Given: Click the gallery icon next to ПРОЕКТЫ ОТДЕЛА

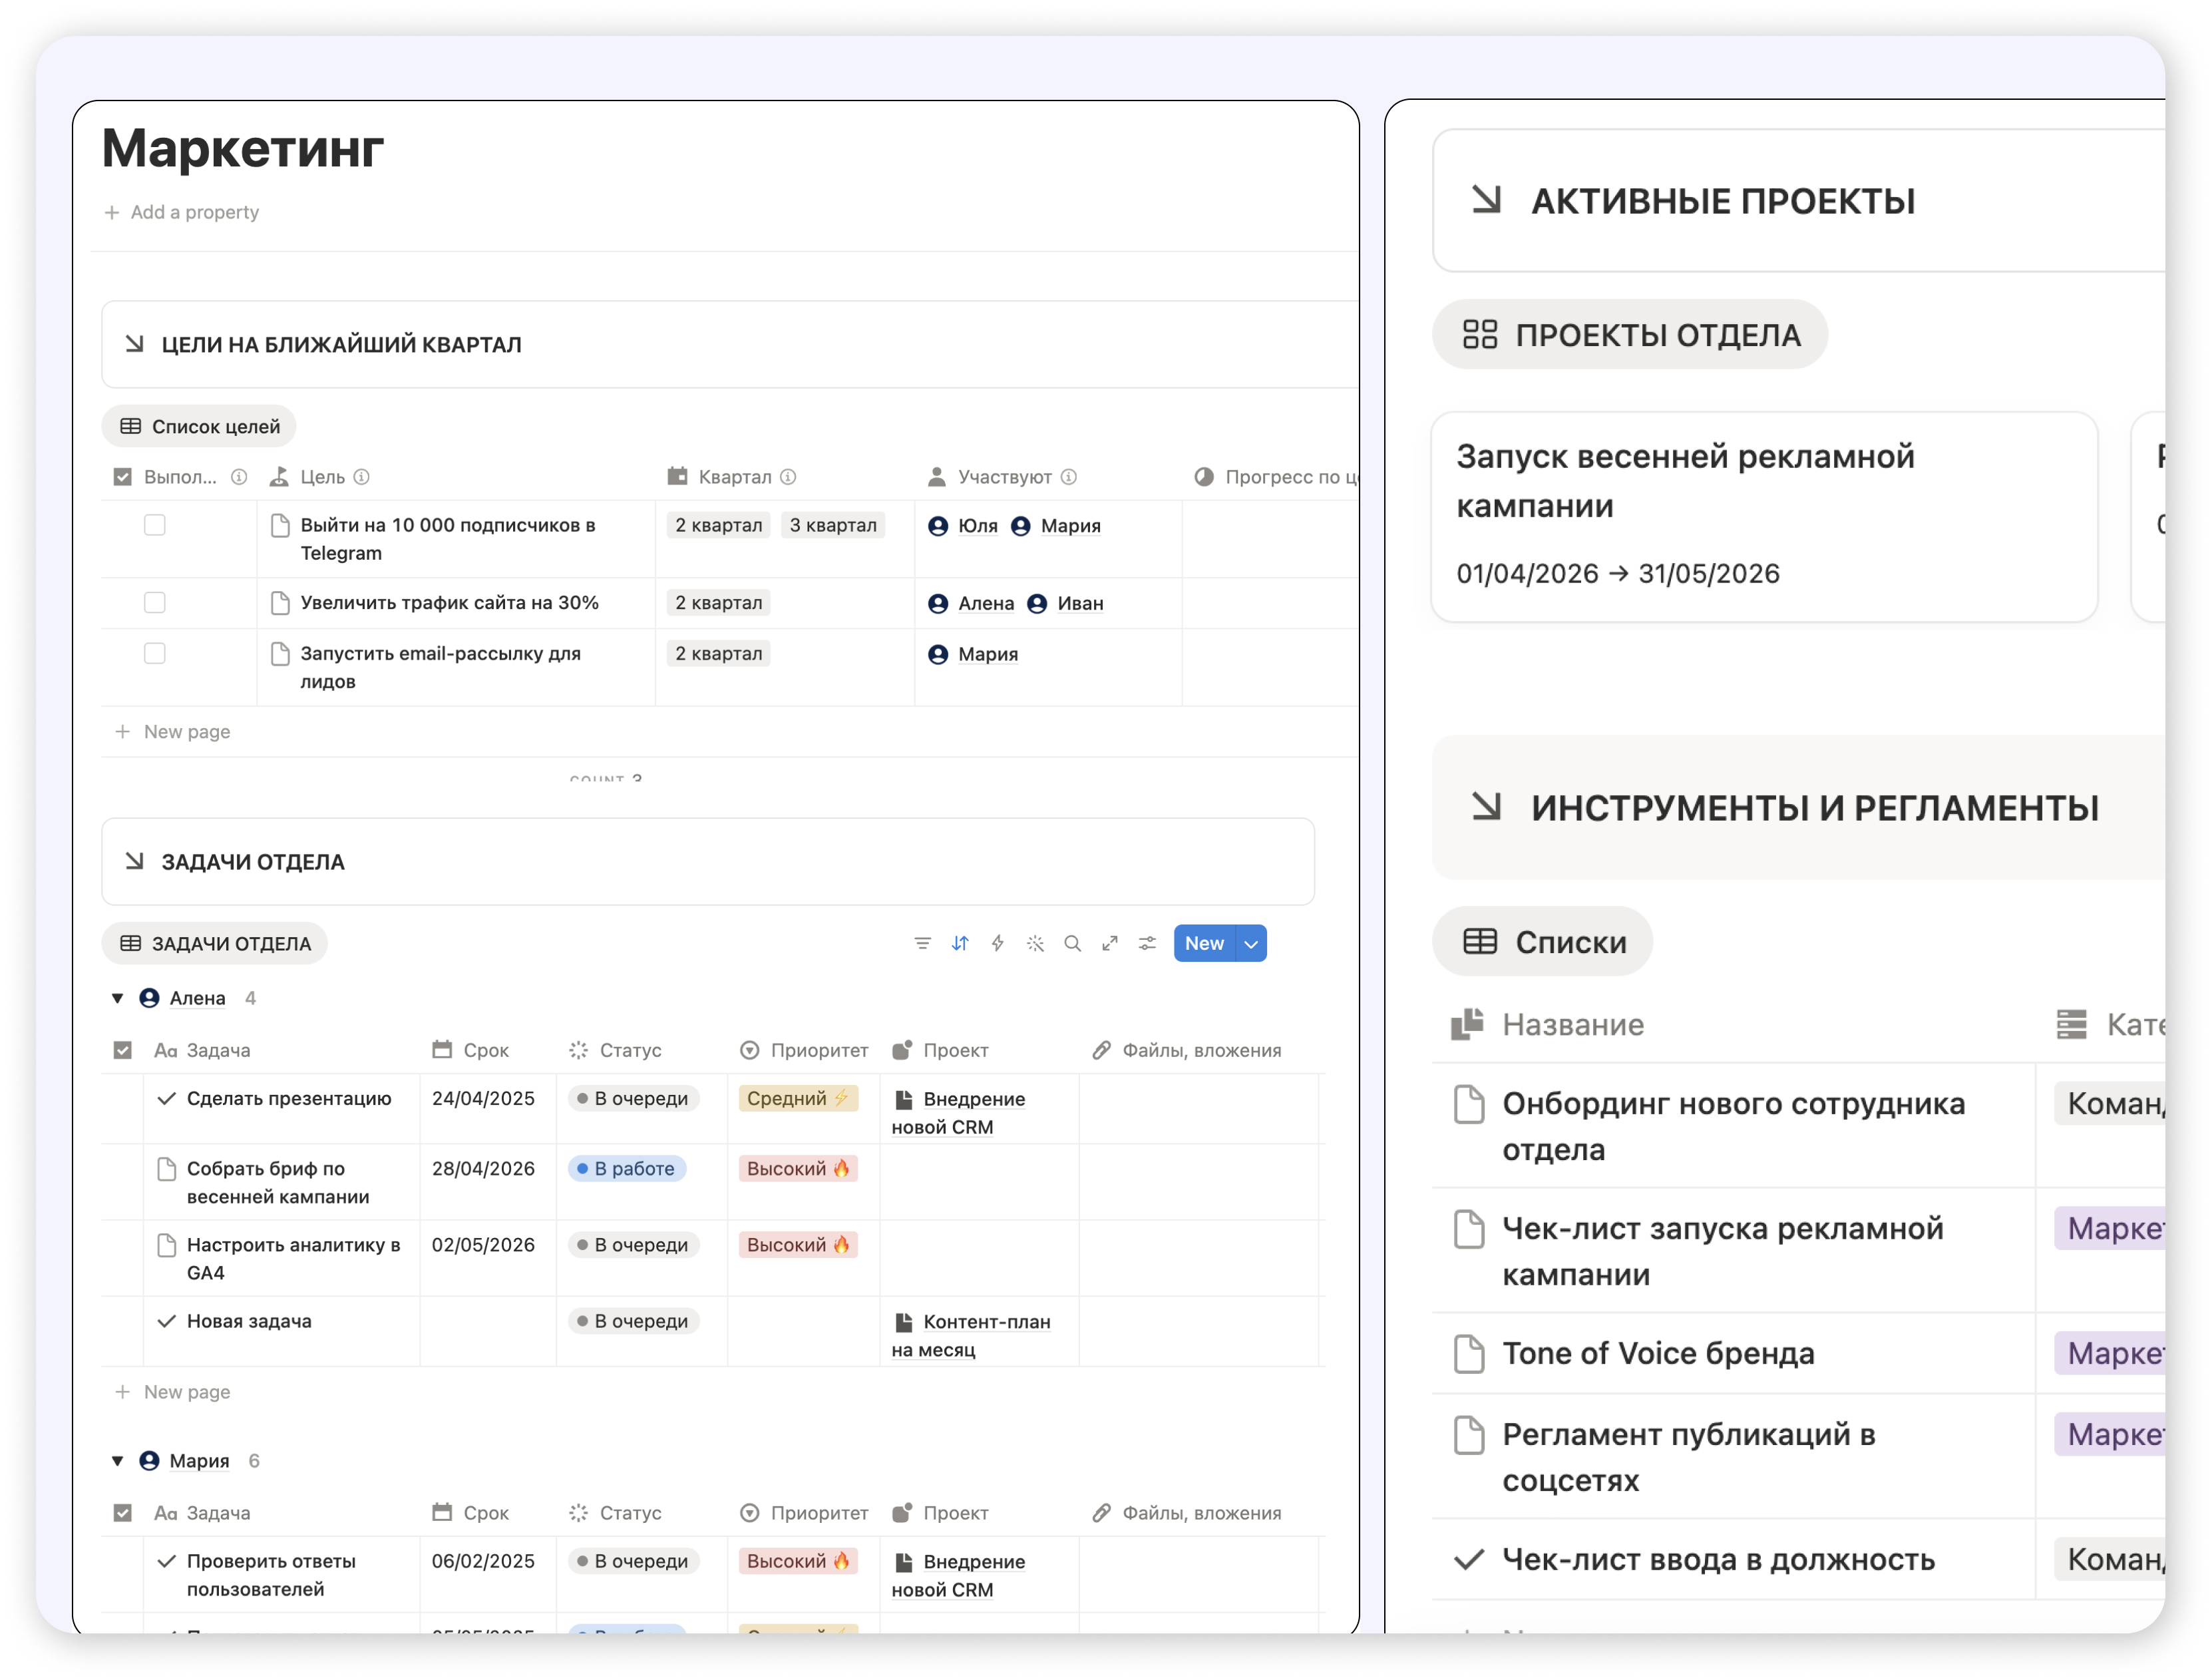Looking at the screenshot, I should coord(1480,335).
